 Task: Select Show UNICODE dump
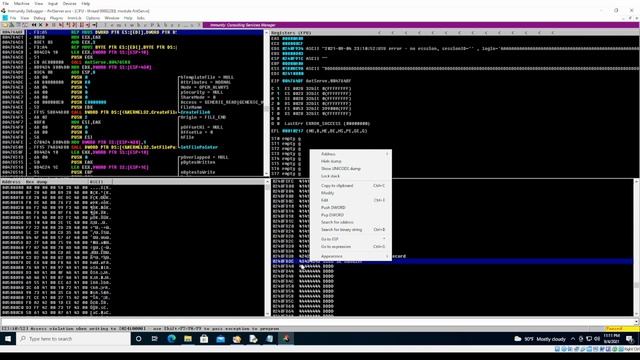351,169
